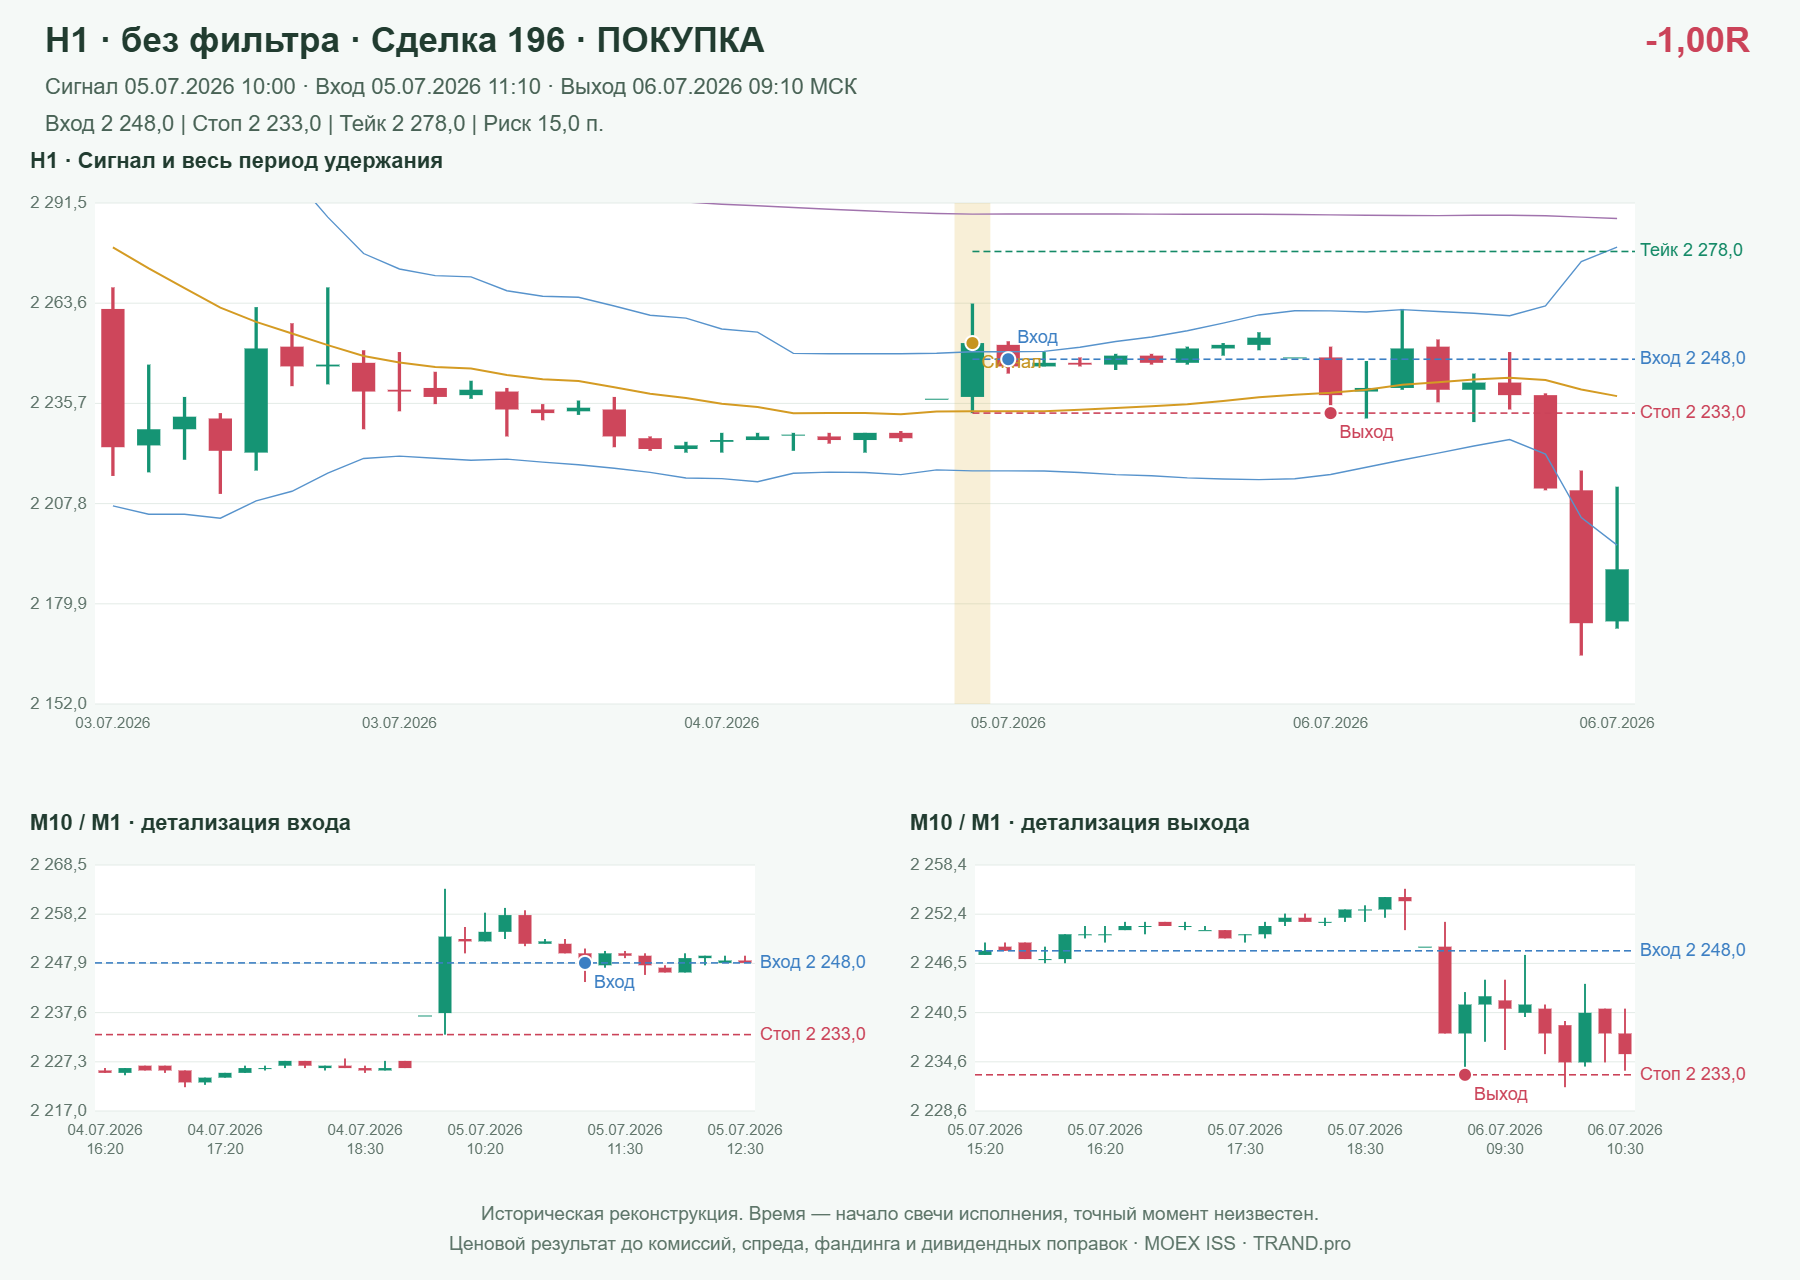
Task: Click 'Стоп 2 233,0' label in exit detail chart
Action: pos(1692,1074)
